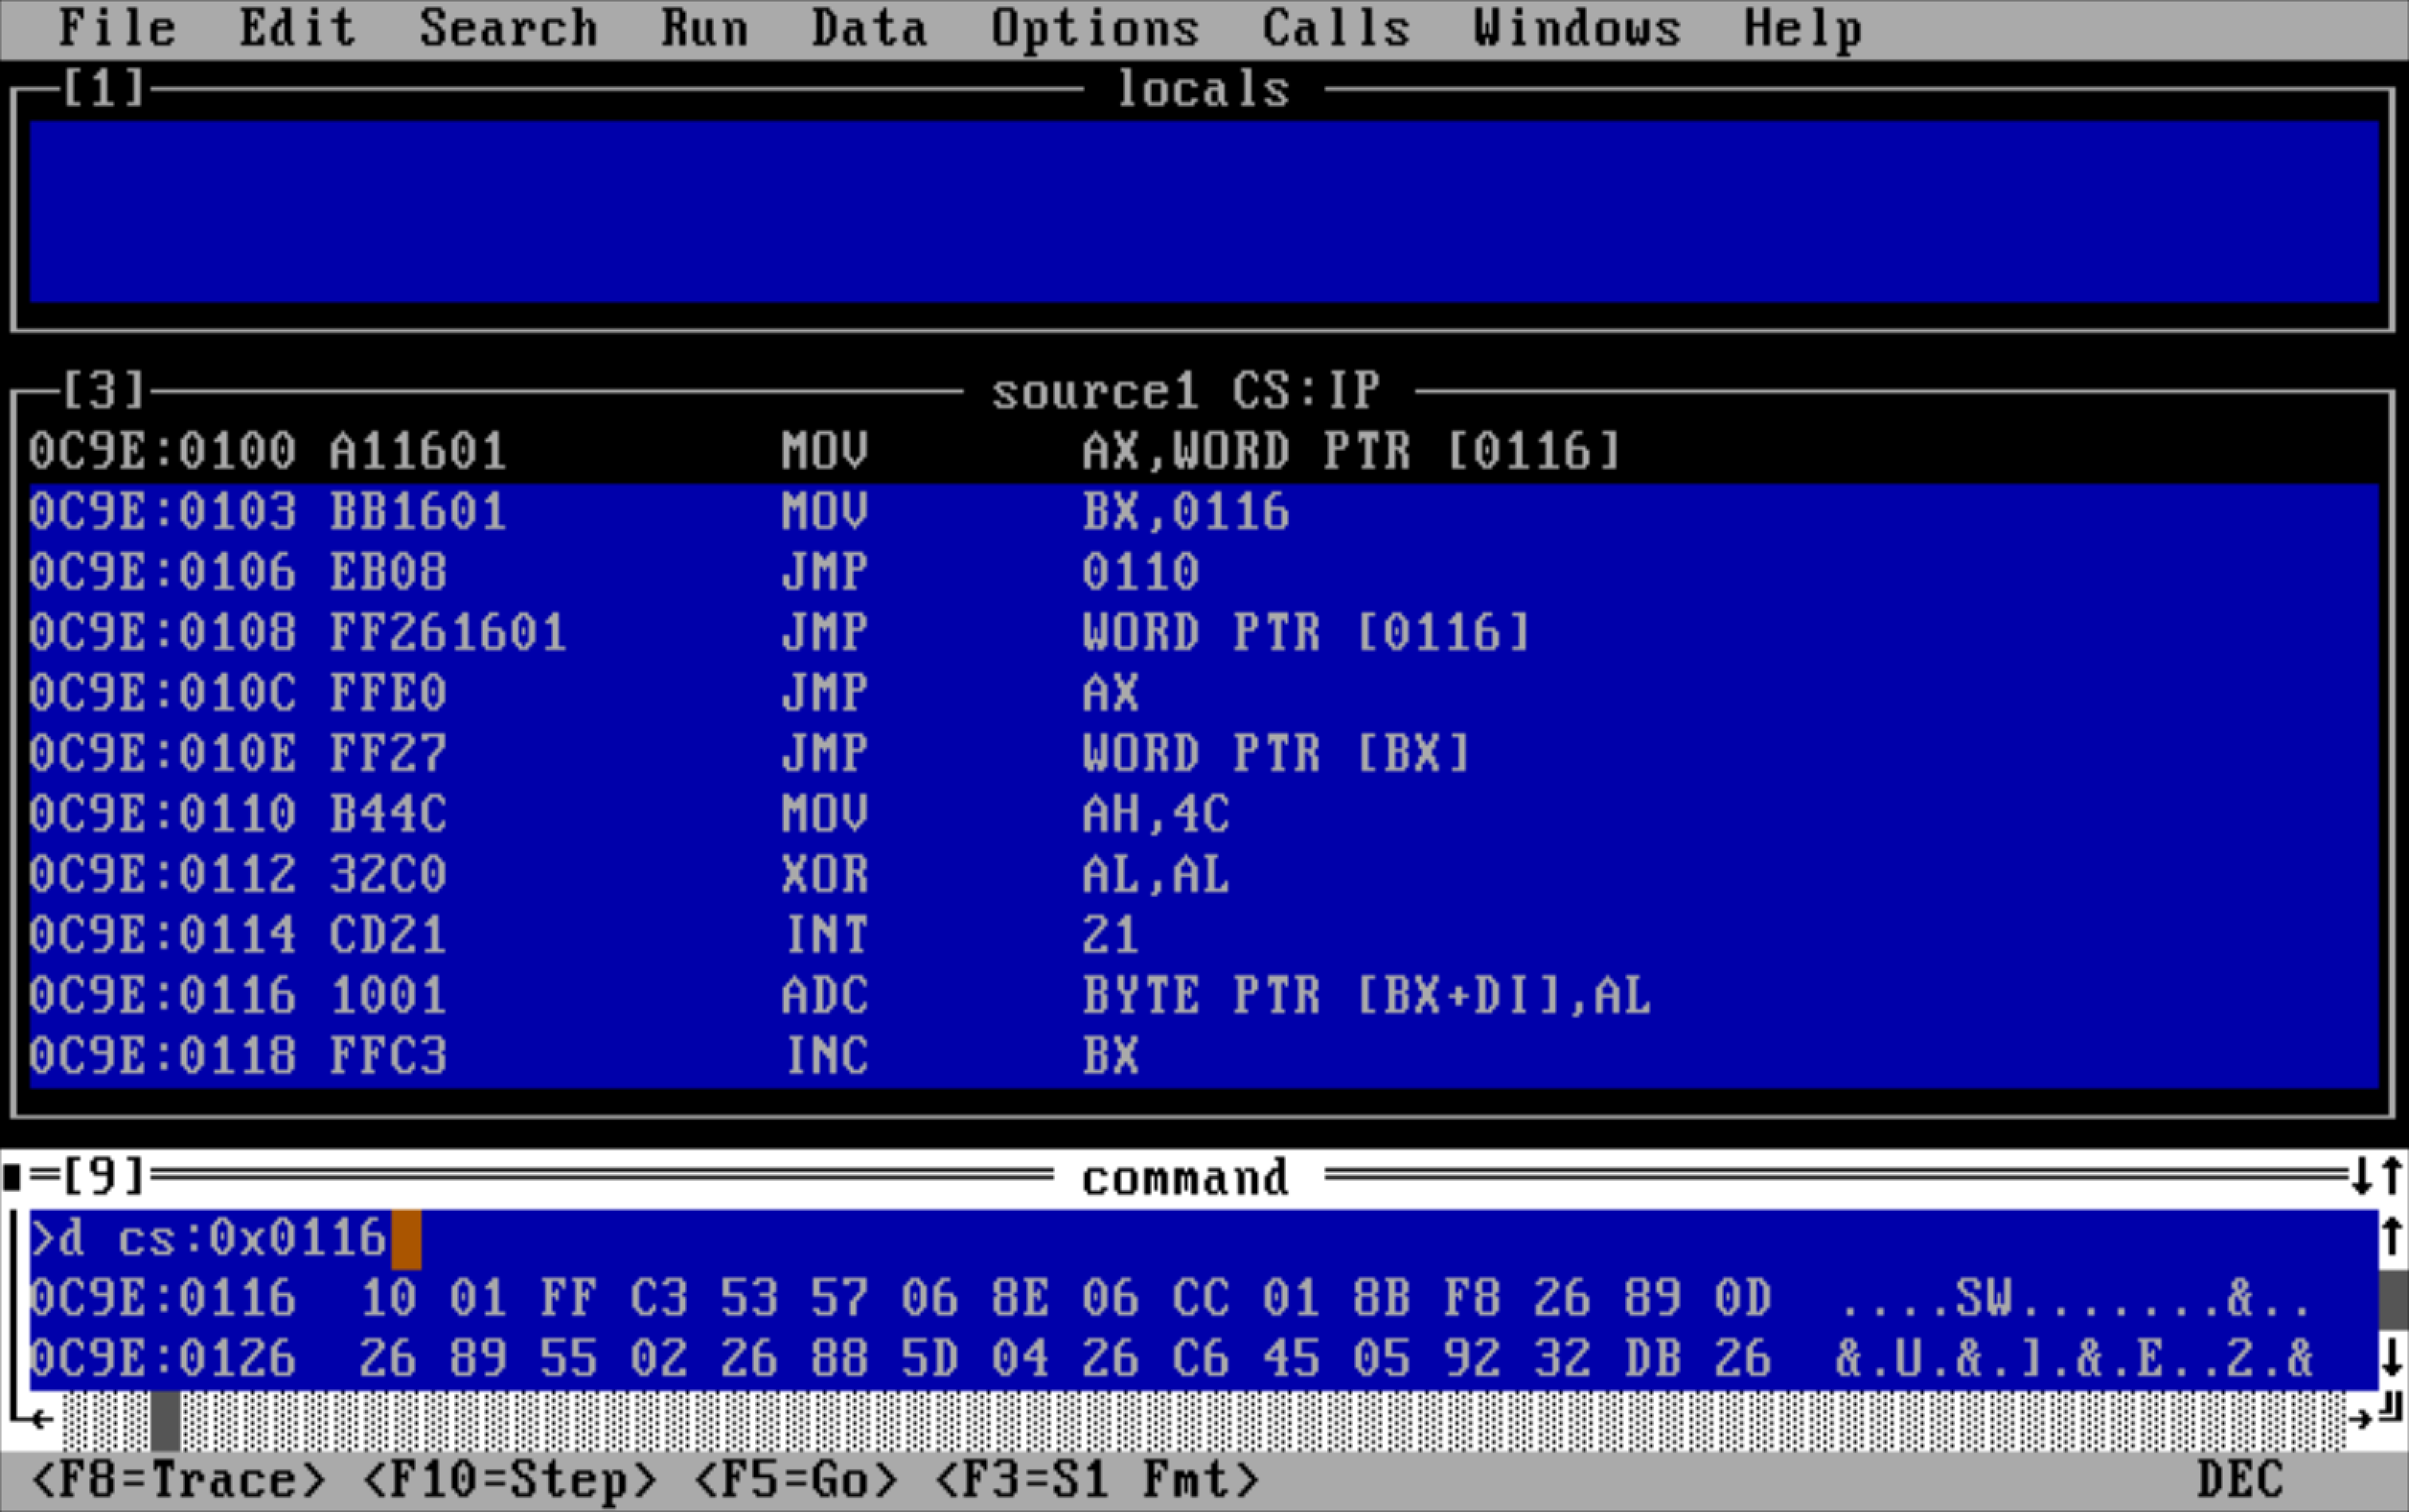Viewport: 2409px width, 1512px height.
Task: Maximize the command window using the up arrow
Action: click(x=2392, y=1176)
